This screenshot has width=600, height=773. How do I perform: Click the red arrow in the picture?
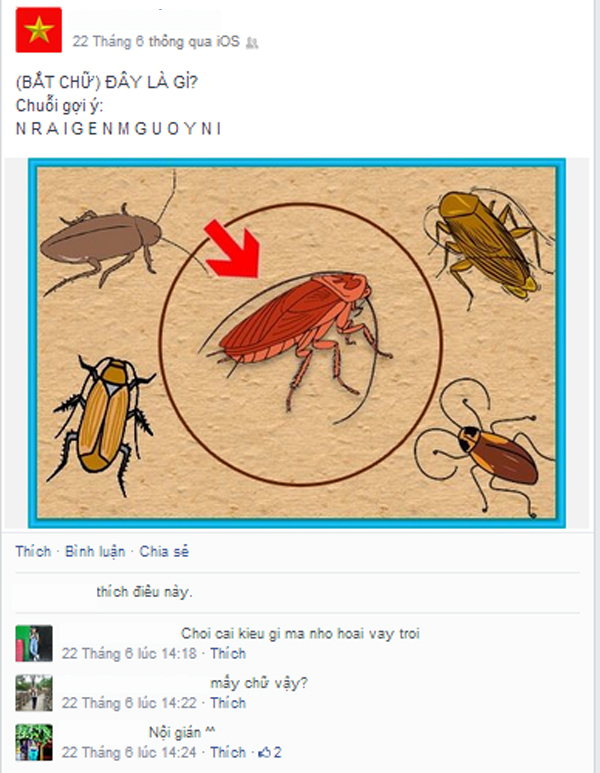(233, 248)
